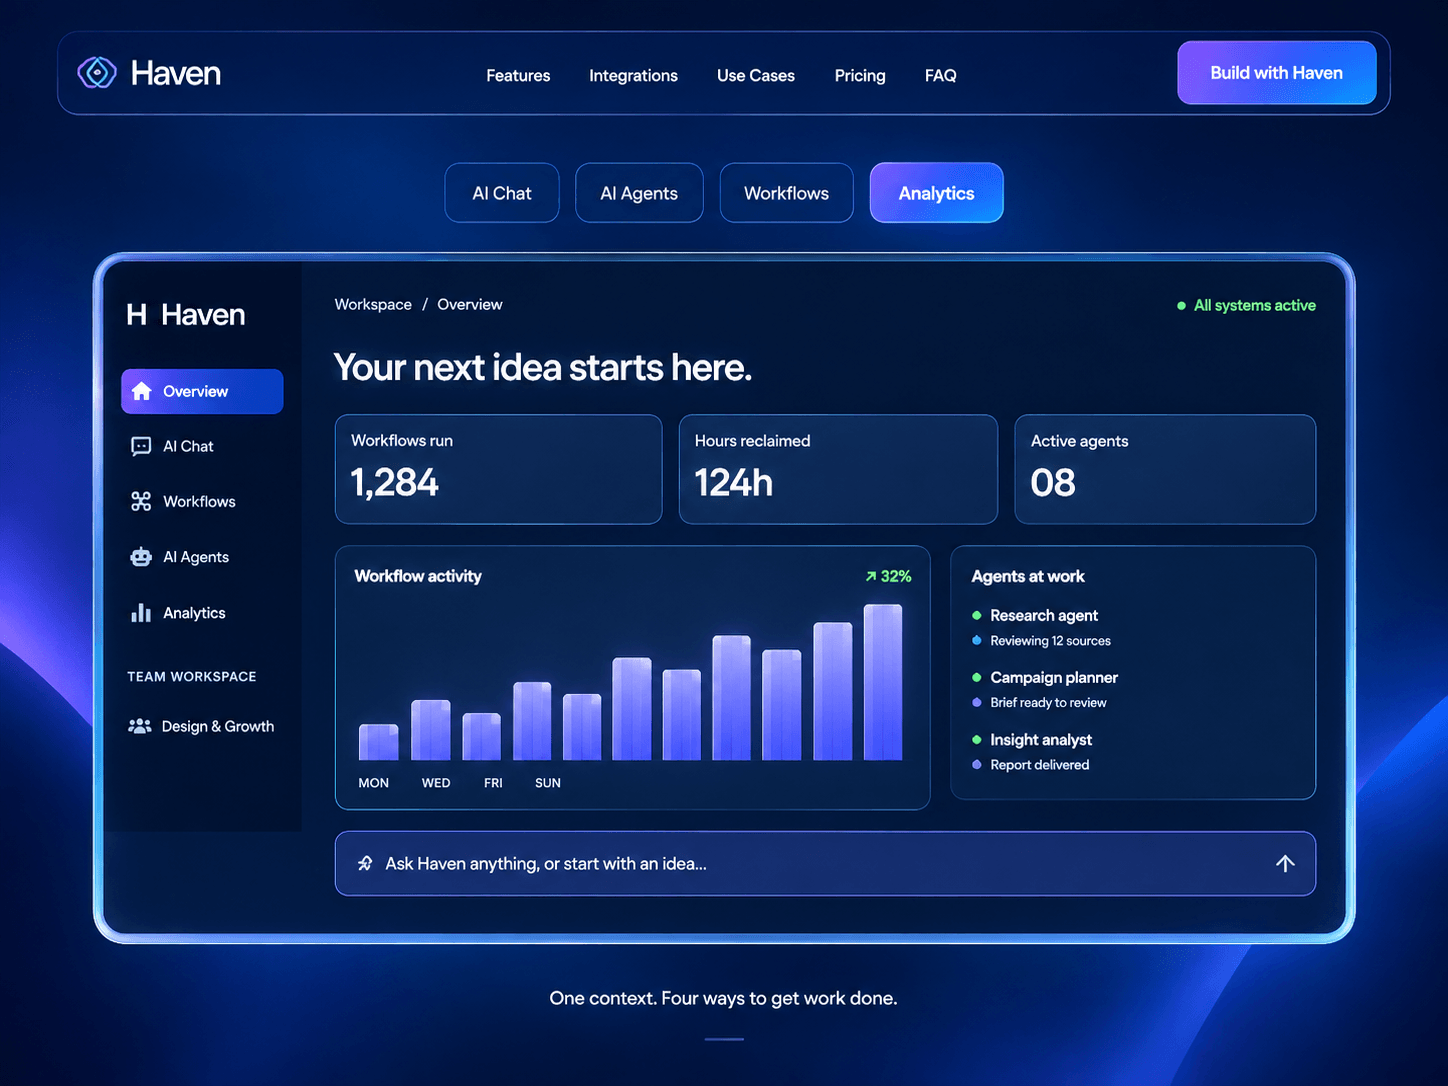Click the blue dot beside Reviewing 12 sources

coord(977,641)
